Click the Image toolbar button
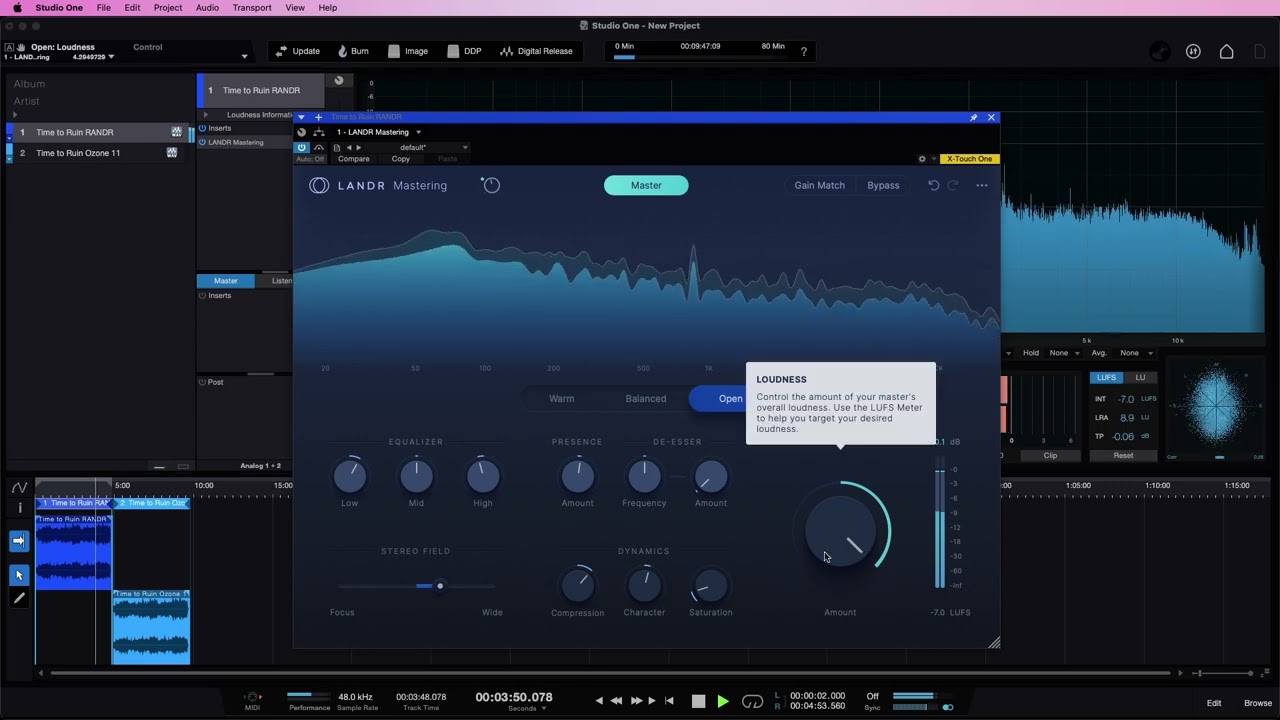The height and width of the screenshot is (720, 1280). pos(408,51)
